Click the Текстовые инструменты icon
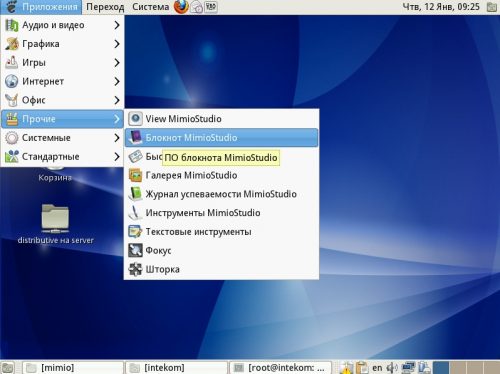 pyautogui.click(x=135, y=232)
